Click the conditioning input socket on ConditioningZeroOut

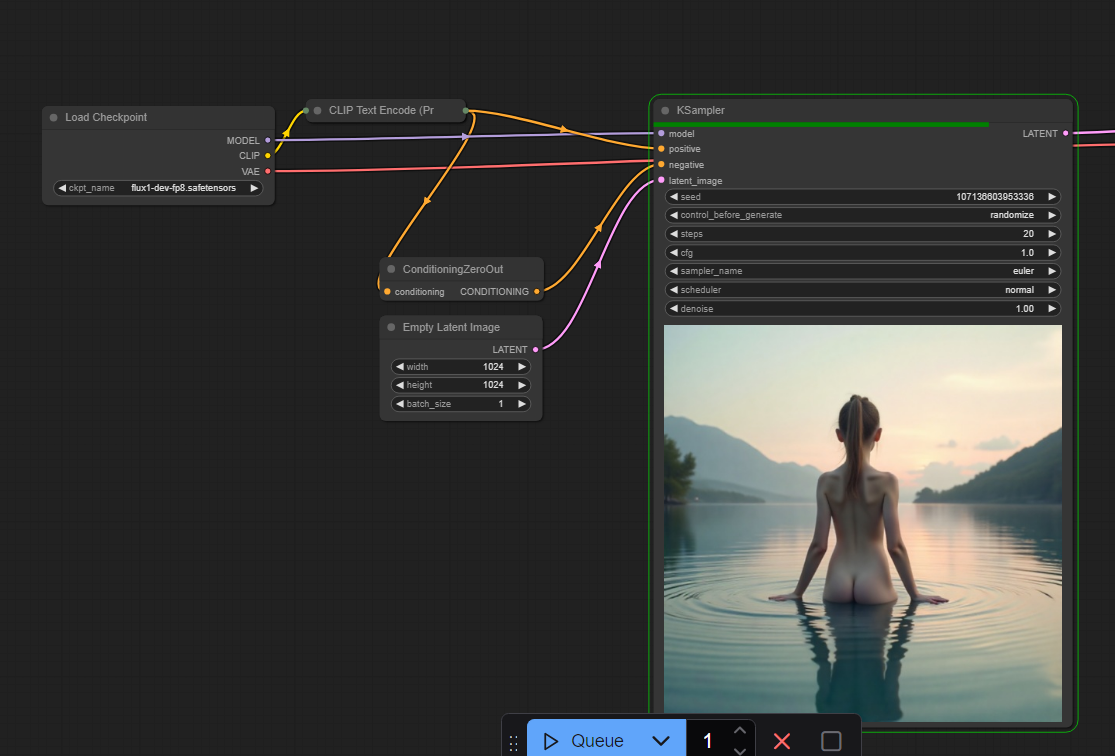pos(387,292)
